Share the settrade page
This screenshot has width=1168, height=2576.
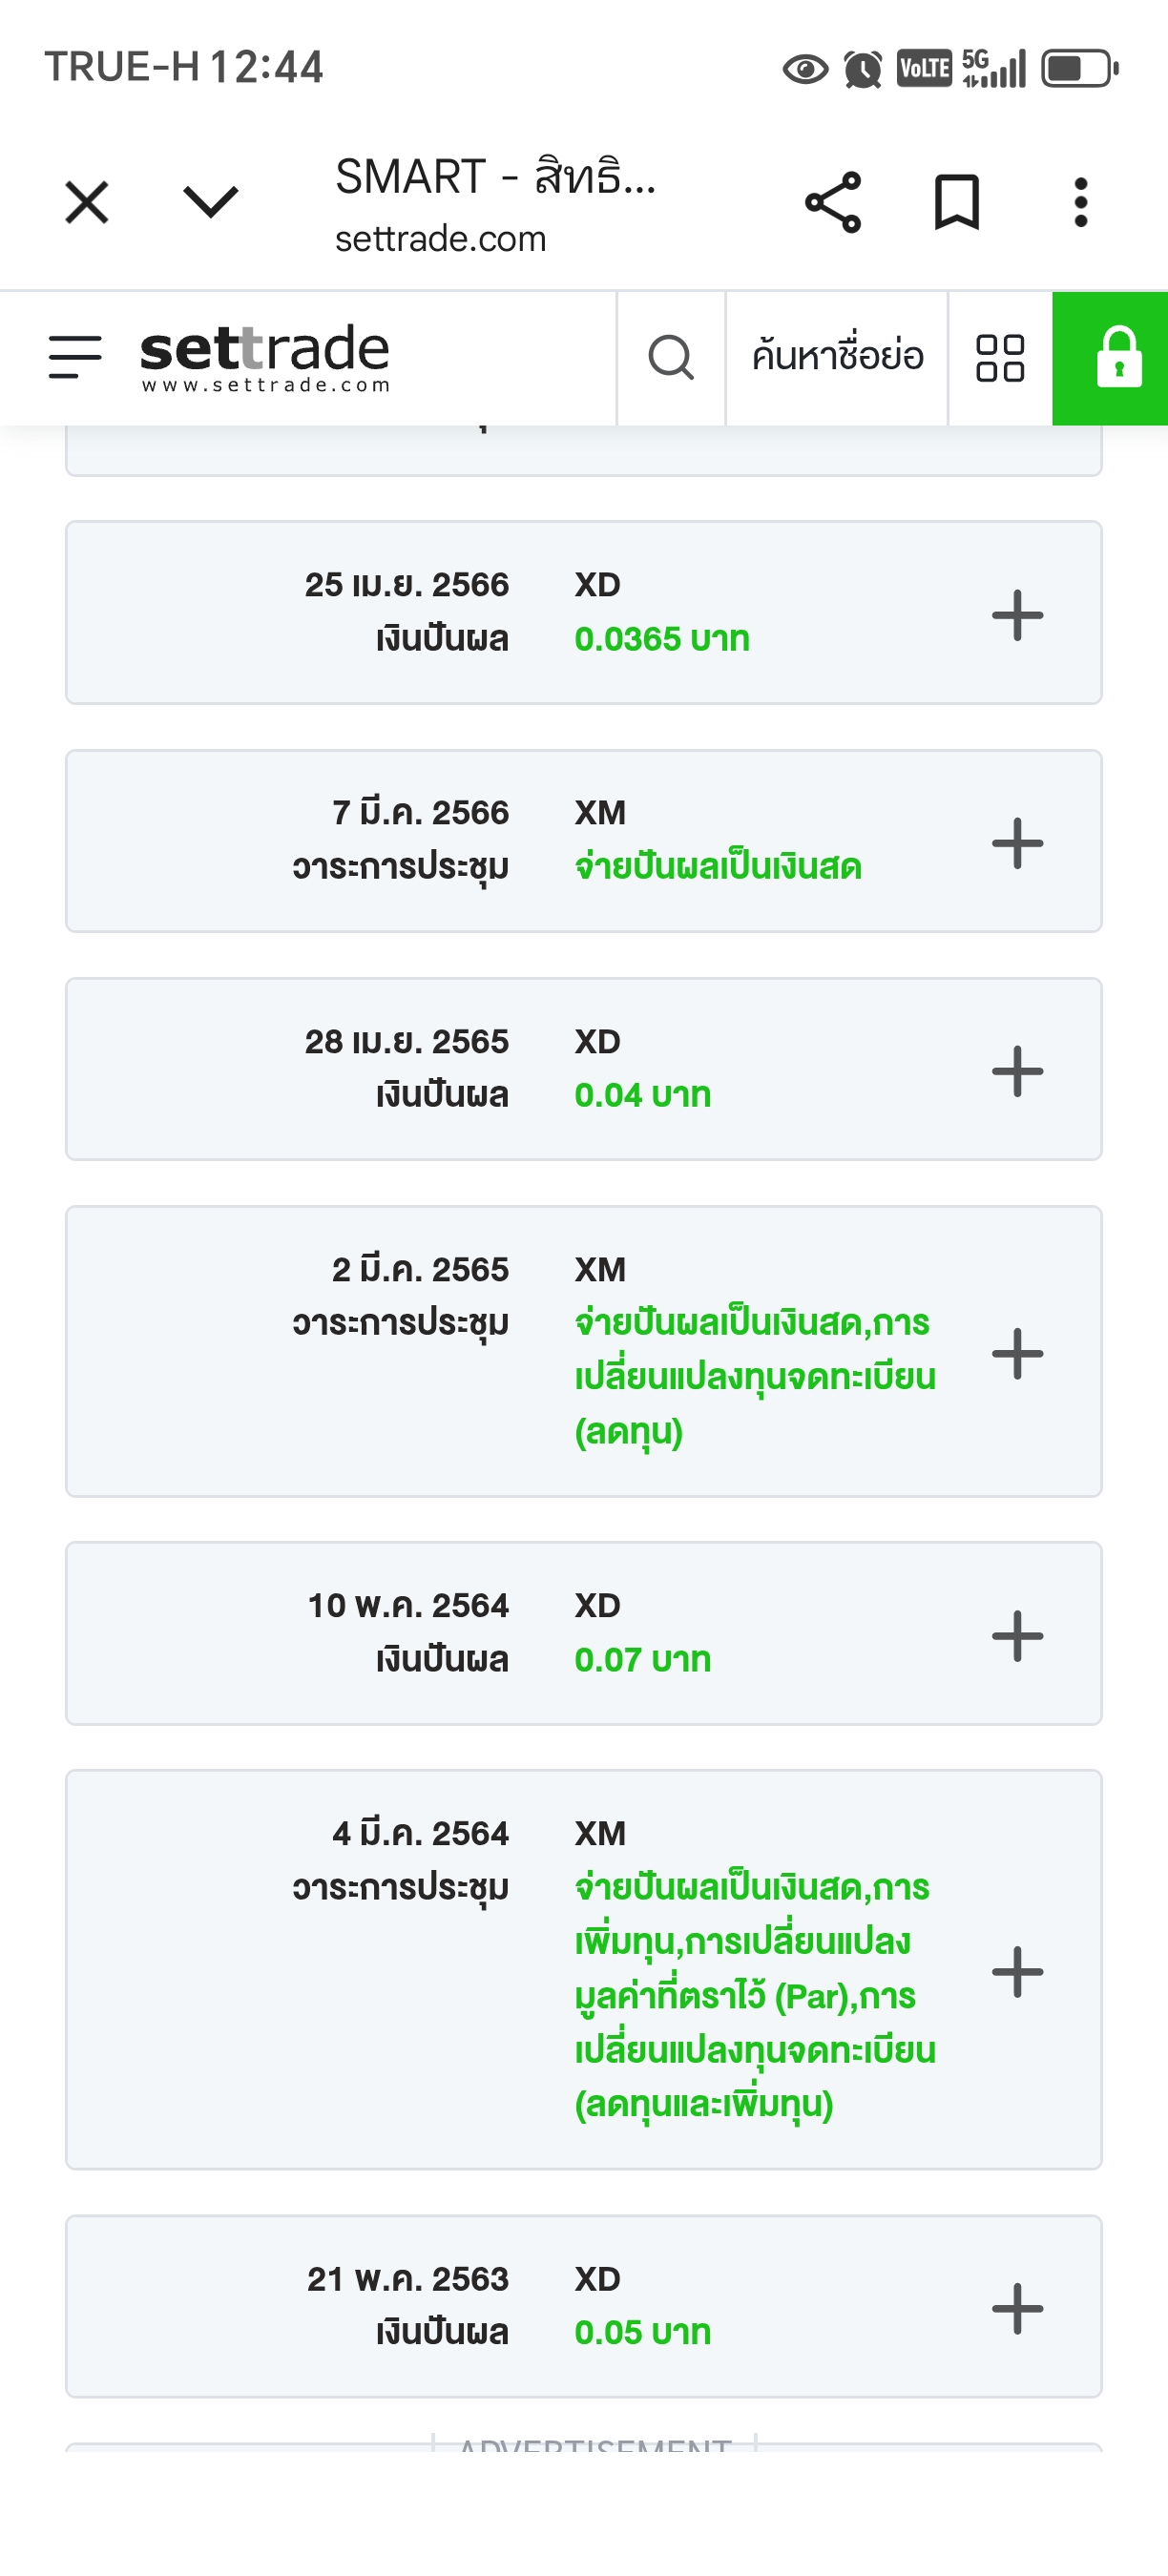(x=833, y=203)
